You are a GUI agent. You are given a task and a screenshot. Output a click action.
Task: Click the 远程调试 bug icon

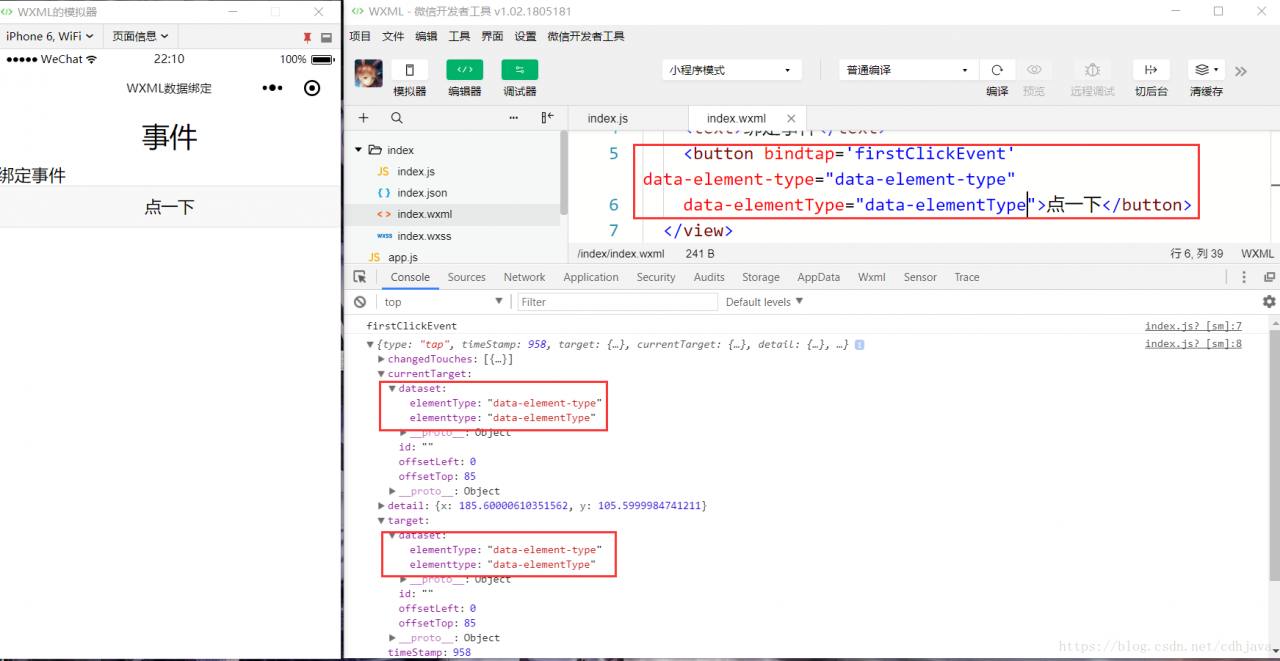coord(1091,70)
